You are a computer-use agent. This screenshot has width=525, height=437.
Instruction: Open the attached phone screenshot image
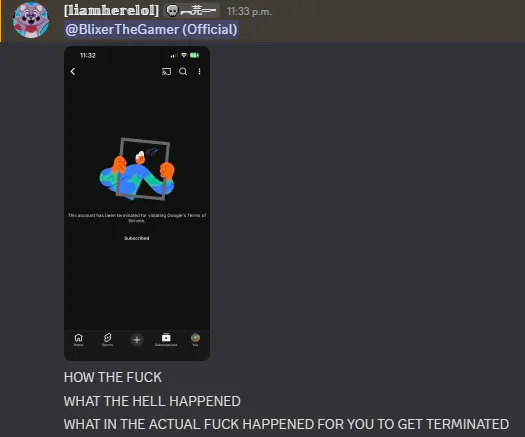137,203
